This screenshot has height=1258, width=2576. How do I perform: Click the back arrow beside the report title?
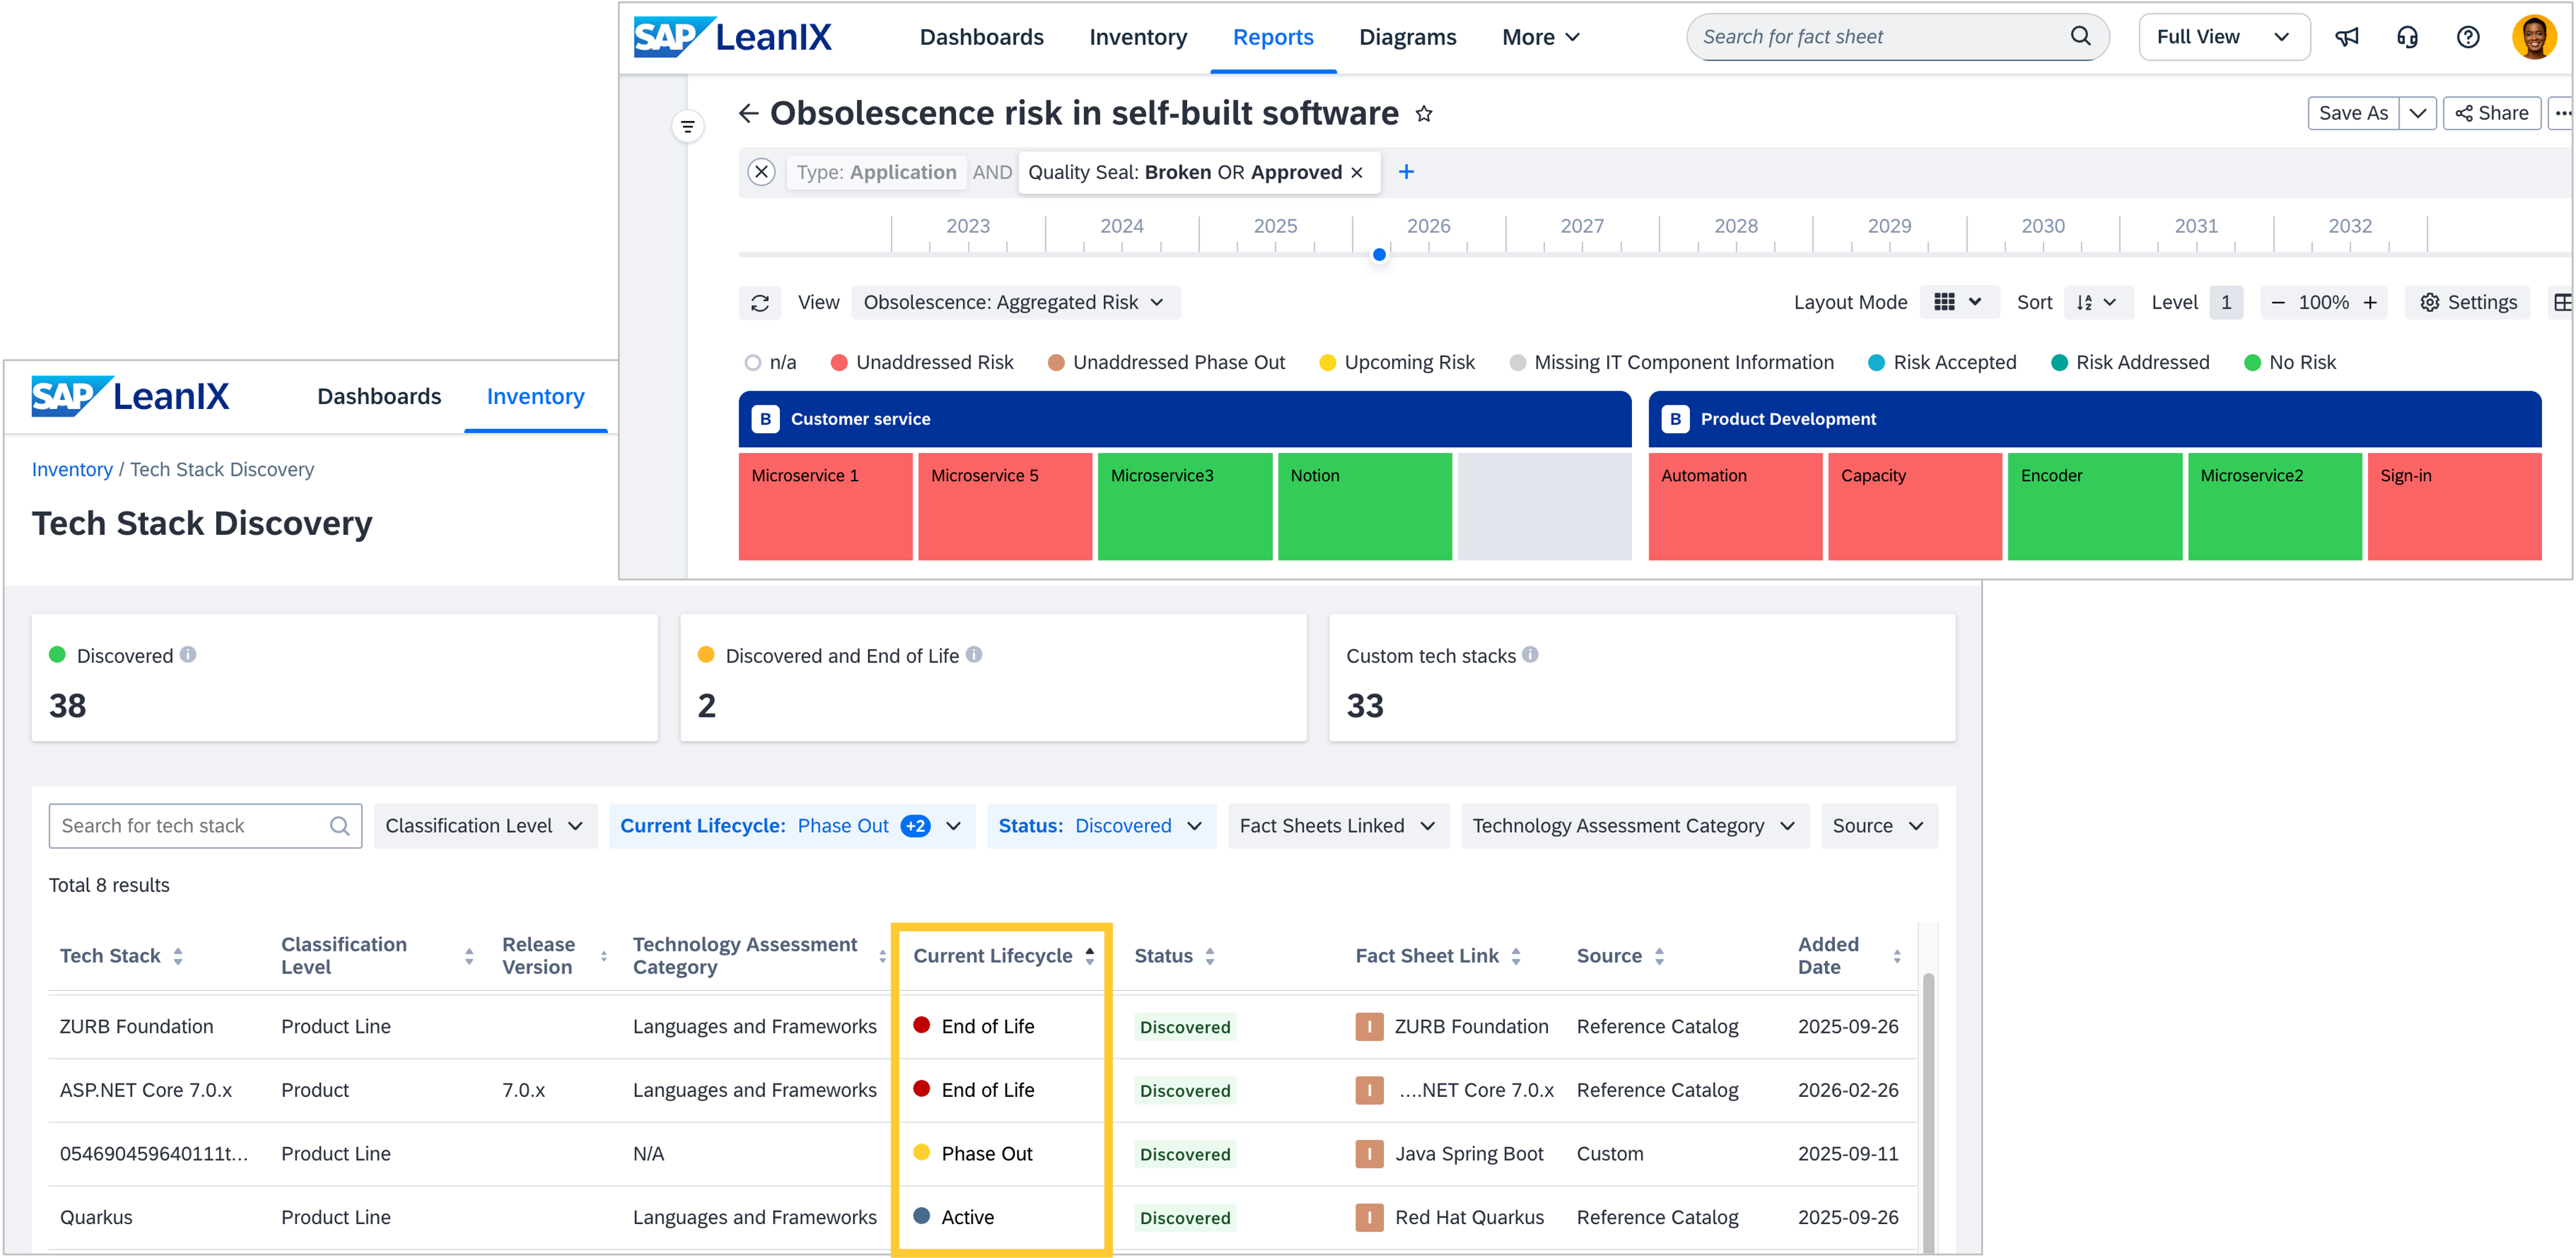(x=748, y=114)
